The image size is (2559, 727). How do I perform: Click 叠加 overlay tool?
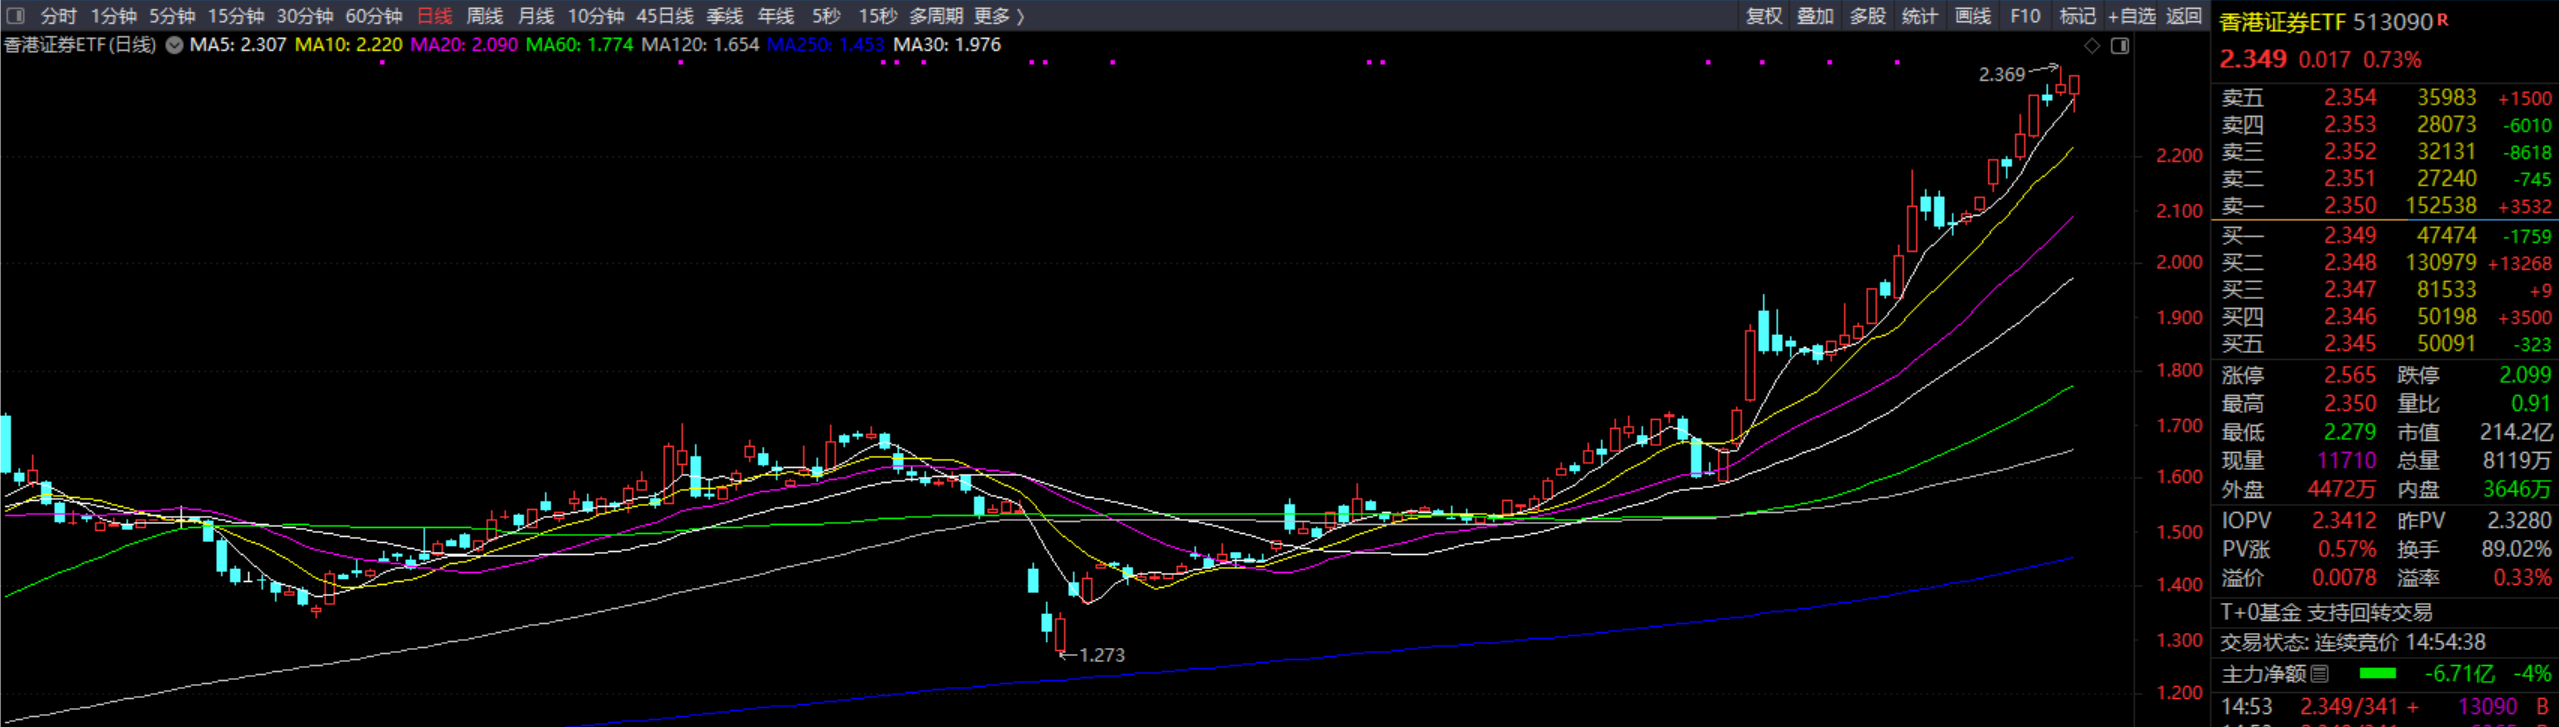(x=1815, y=16)
